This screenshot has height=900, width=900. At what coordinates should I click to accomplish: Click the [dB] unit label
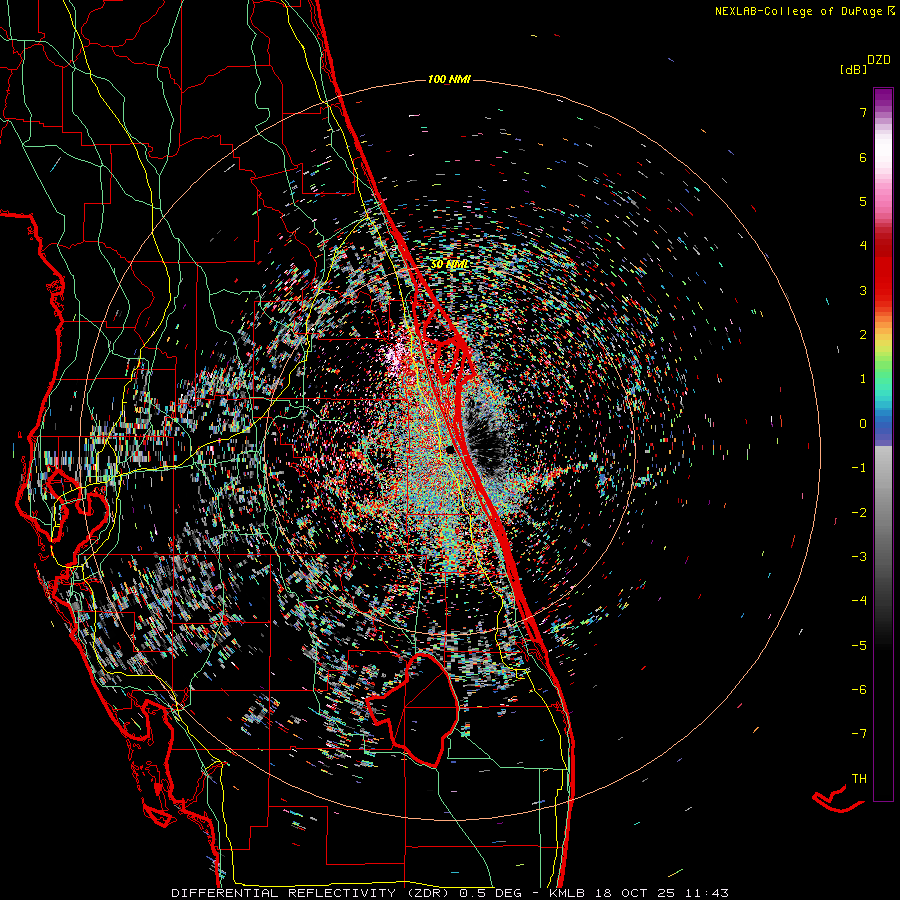(x=853, y=69)
